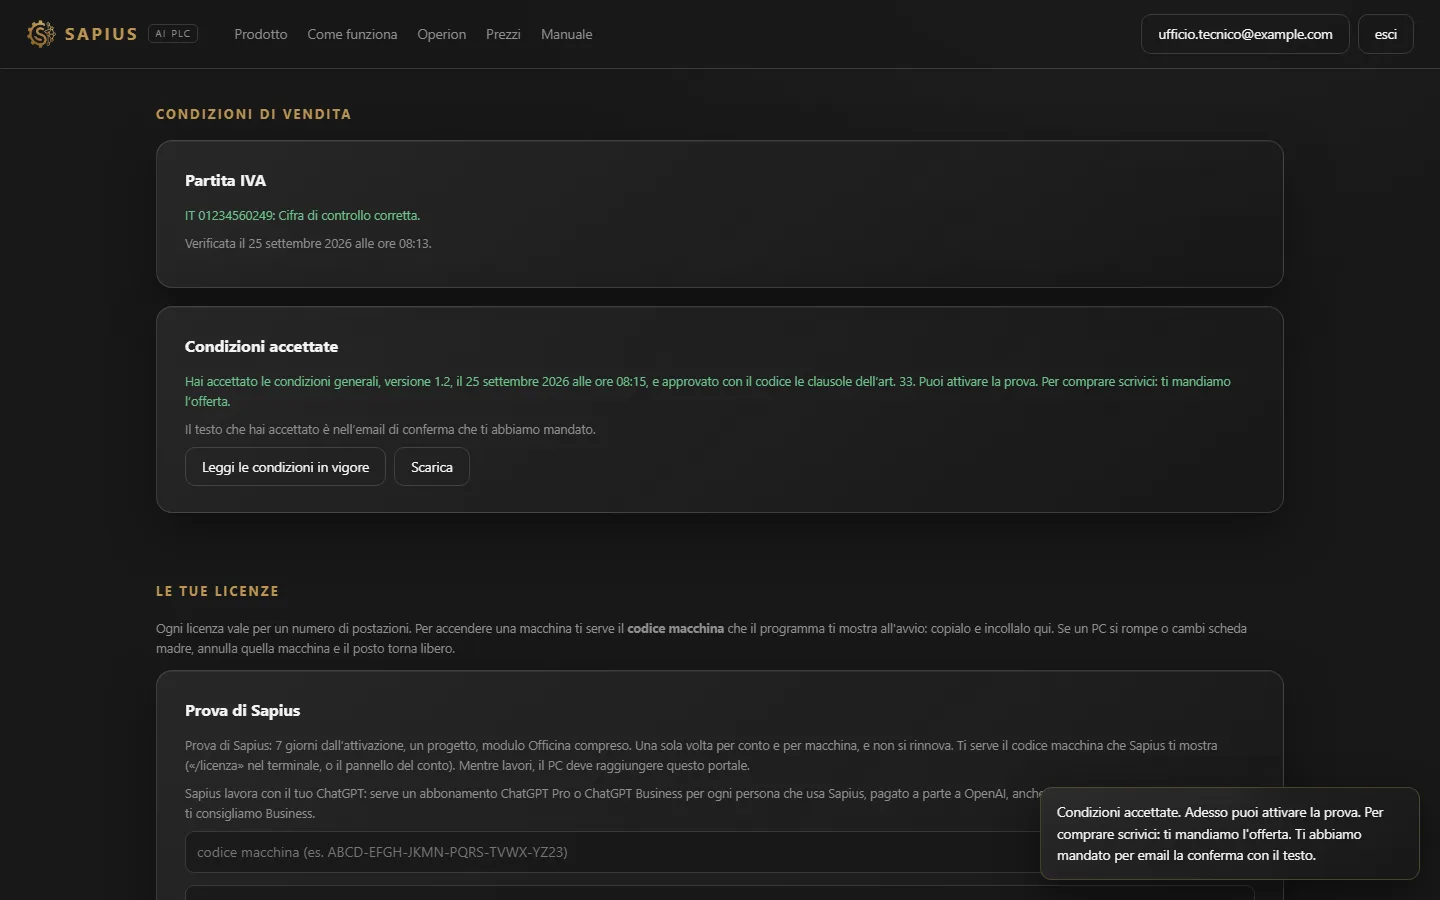This screenshot has width=1440, height=900.
Task: Click the green 'Hai accettato le condizioni generali' message
Action: (x=708, y=391)
